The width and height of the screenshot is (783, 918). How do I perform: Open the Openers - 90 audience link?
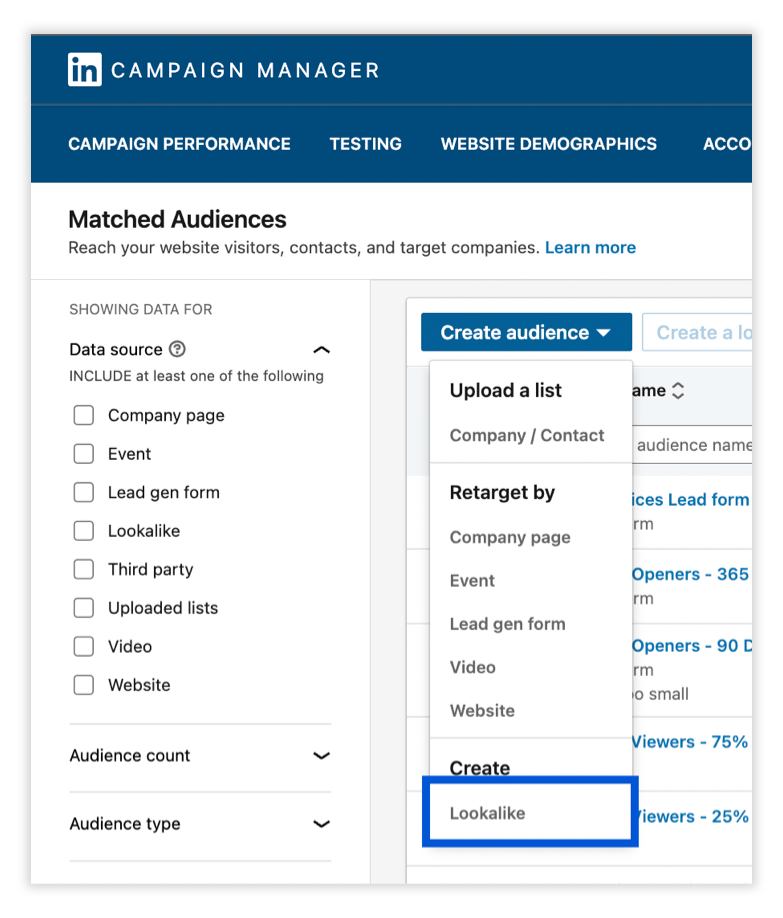click(x=692, y=646)
